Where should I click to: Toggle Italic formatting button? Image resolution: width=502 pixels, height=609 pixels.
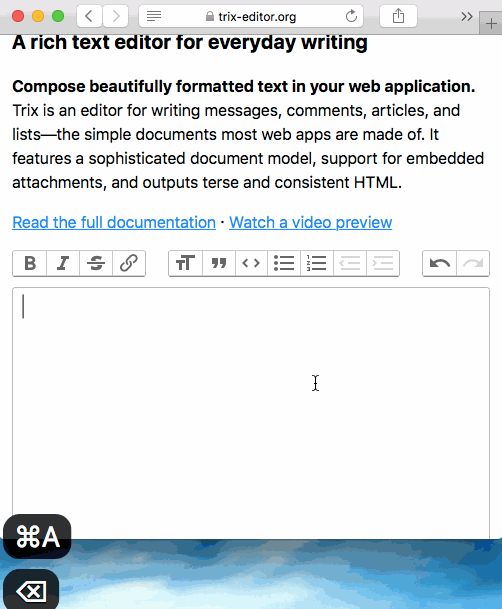(63, 263)
